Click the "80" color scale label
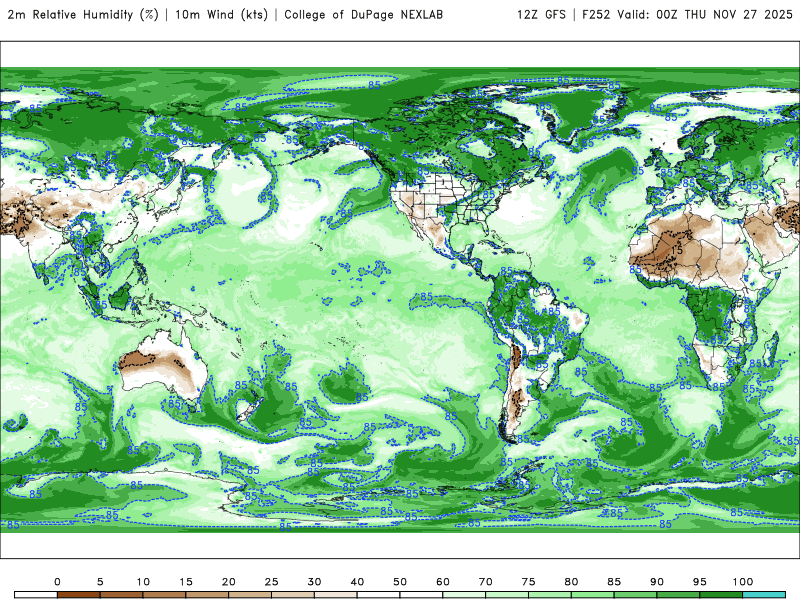Screen dimensions: 800x600 [571, 582]
